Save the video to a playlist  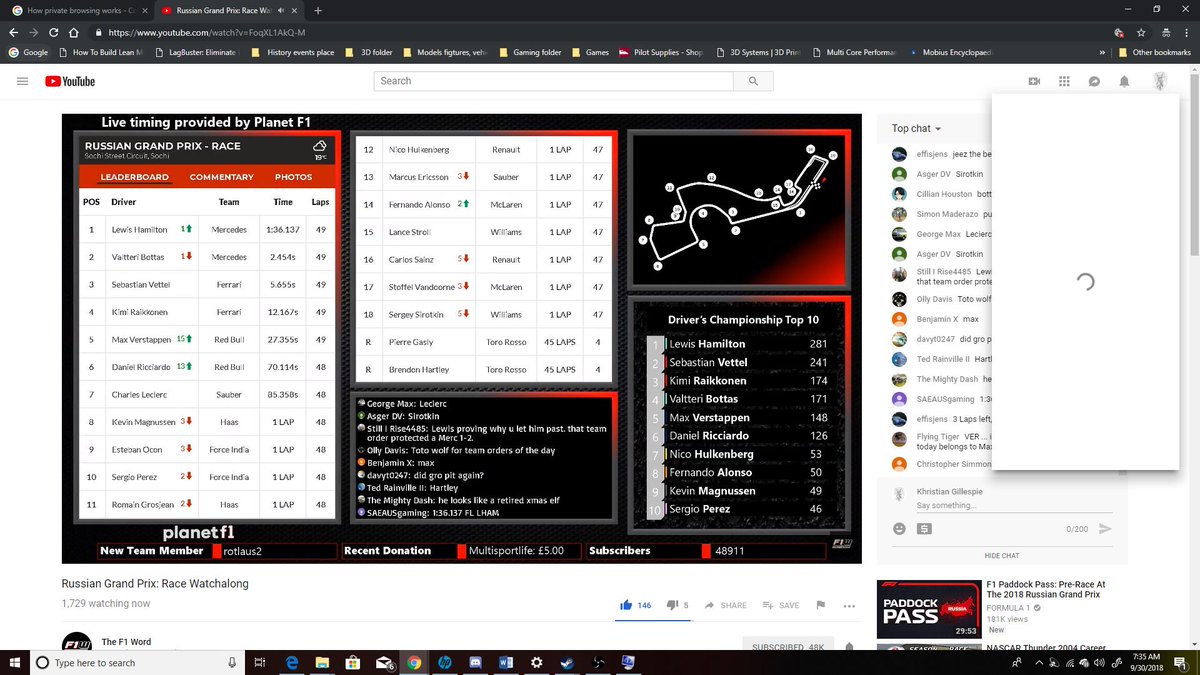pyautogui.click(x=781, y=605)
